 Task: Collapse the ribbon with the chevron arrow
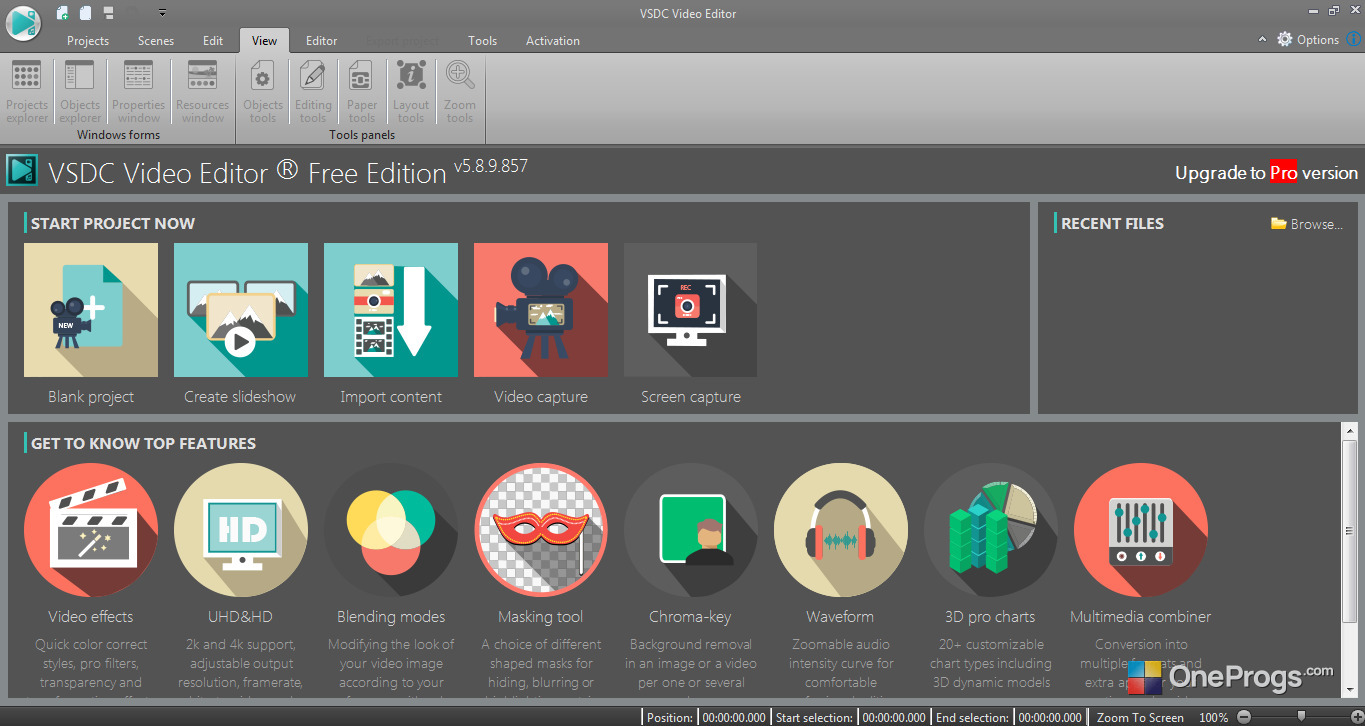1262,40
